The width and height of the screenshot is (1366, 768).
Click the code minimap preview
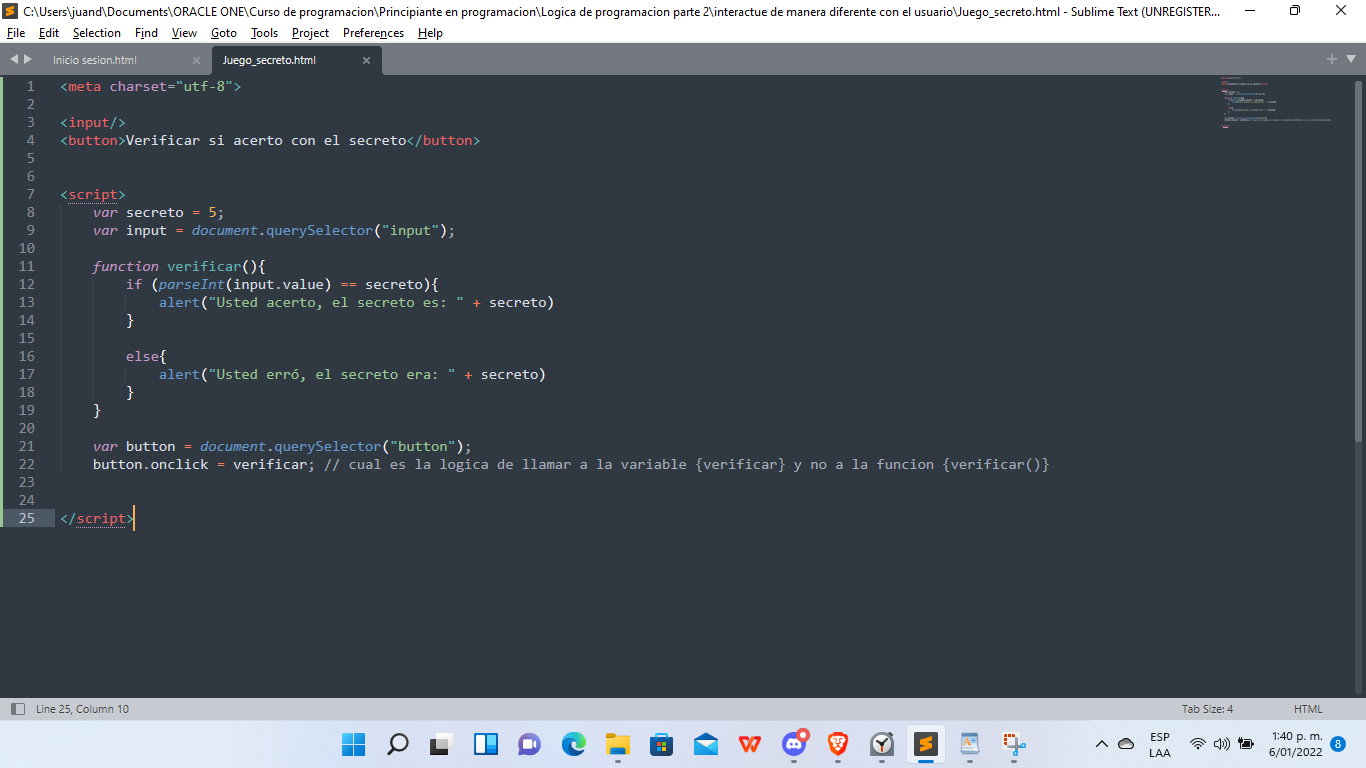pos(1275,102)
